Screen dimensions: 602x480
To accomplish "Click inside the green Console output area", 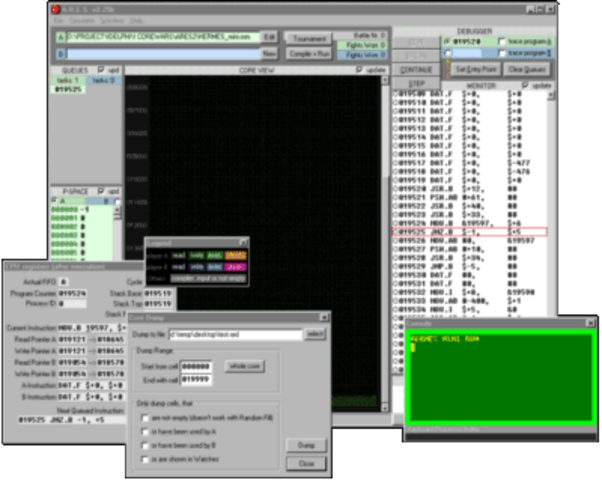I will pyautogui.click(x=500, y=377).
